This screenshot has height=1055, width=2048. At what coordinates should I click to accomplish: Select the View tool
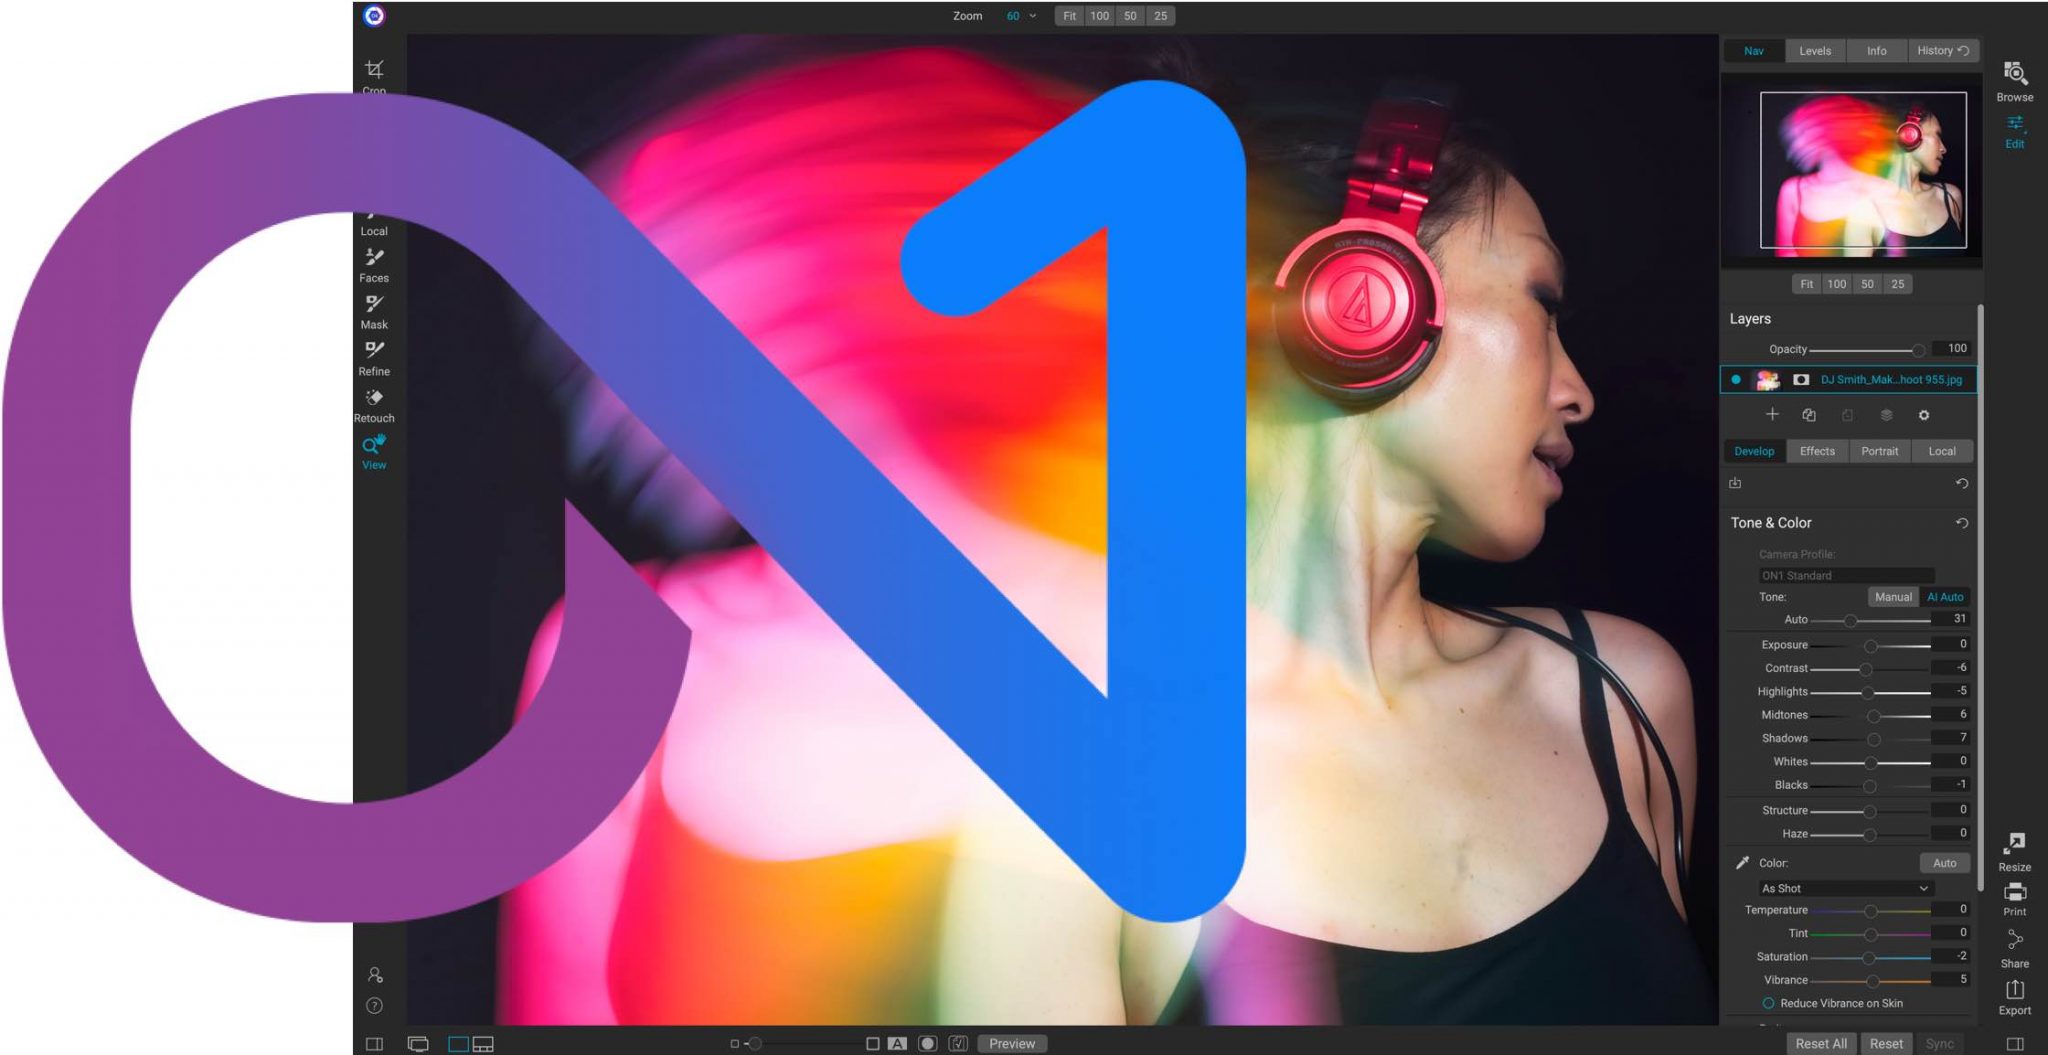coord(374,452)
